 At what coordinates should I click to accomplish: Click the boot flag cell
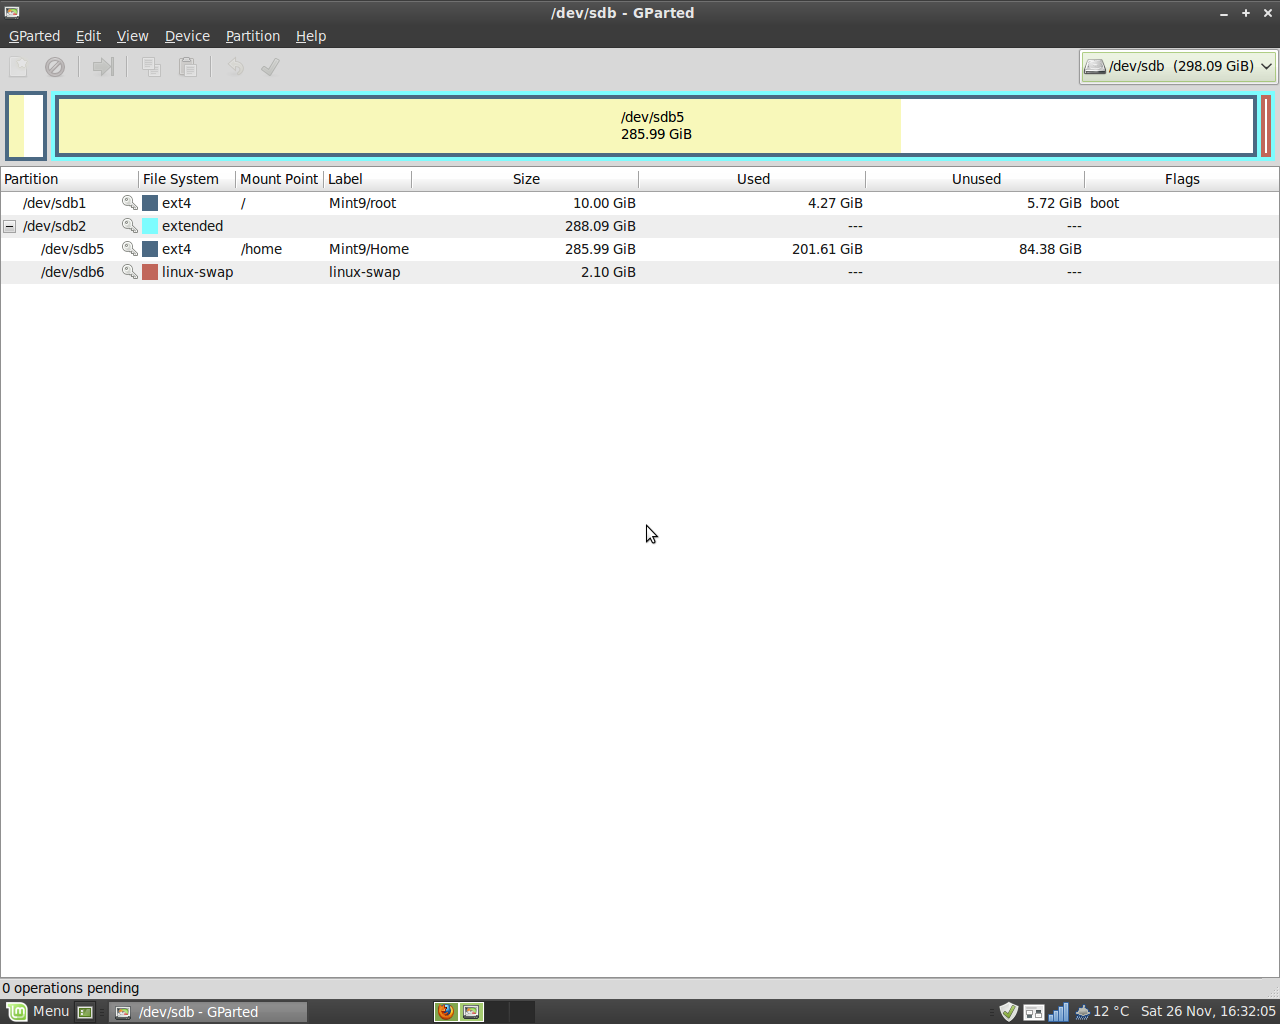pos(1104,203)
